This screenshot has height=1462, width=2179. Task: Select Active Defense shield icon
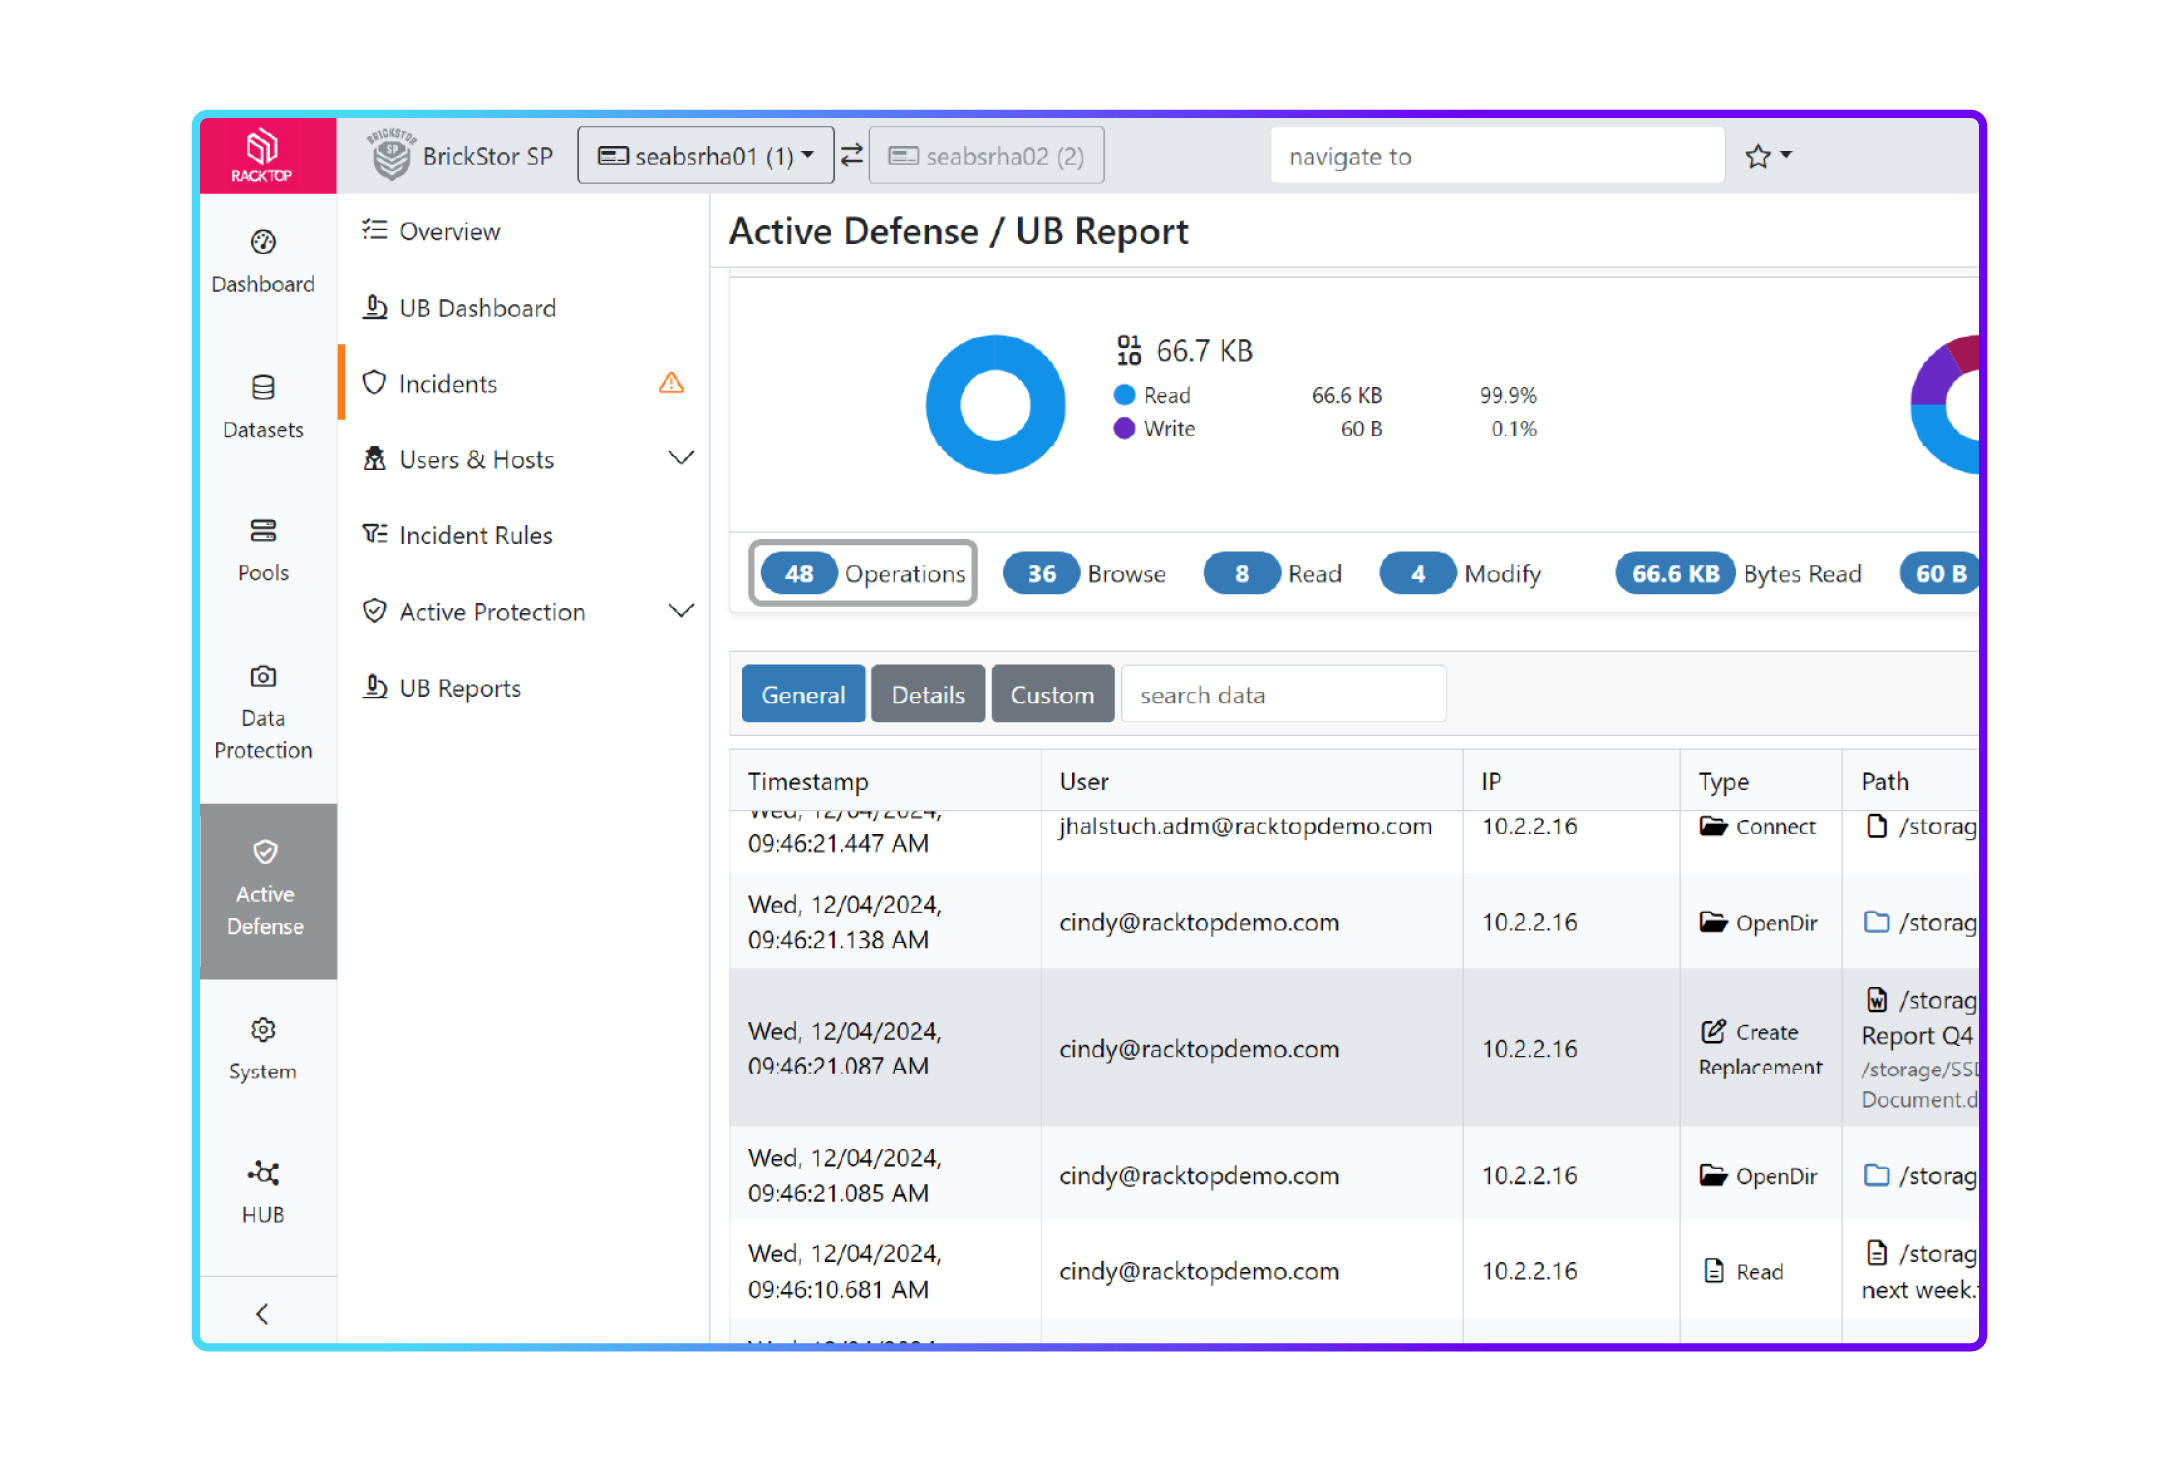tap(265, 851)
